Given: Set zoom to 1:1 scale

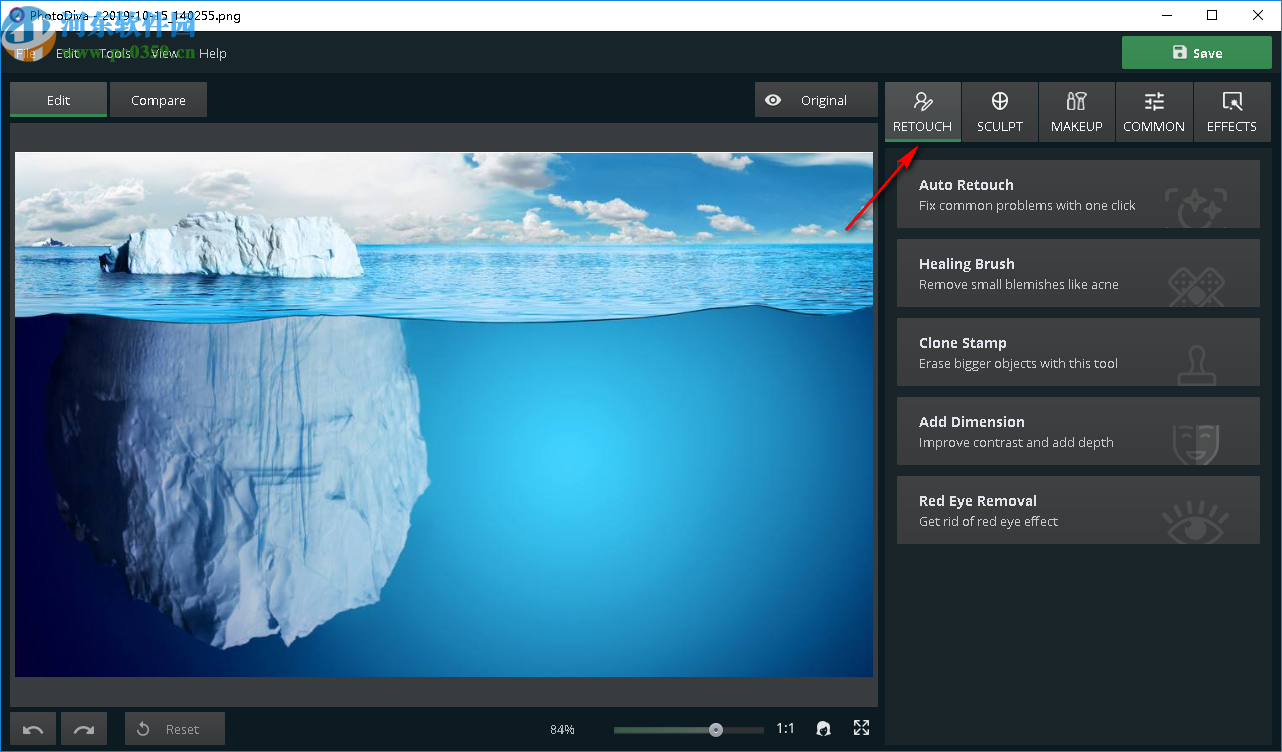Looking at the screenshot, I should [785, 729].
